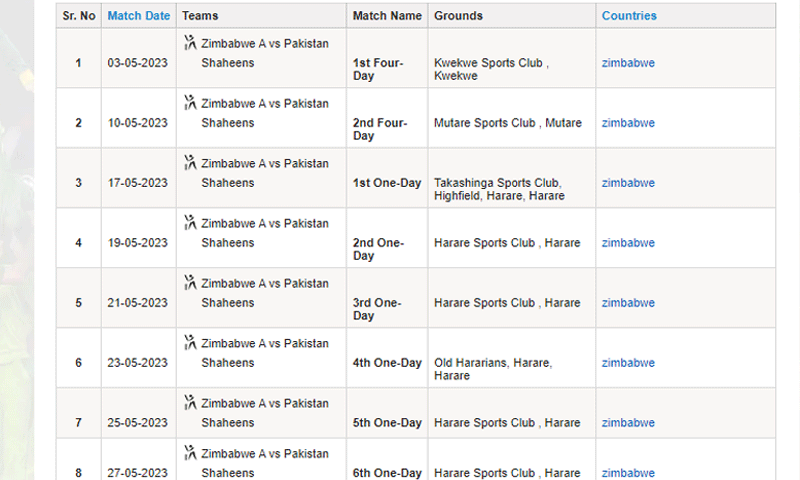Open zimbabwe link for 03-05-2023 match
Image resolution: width=800 pixels, height=480 pixels.
pyautogui.click(x=628, y=63)
